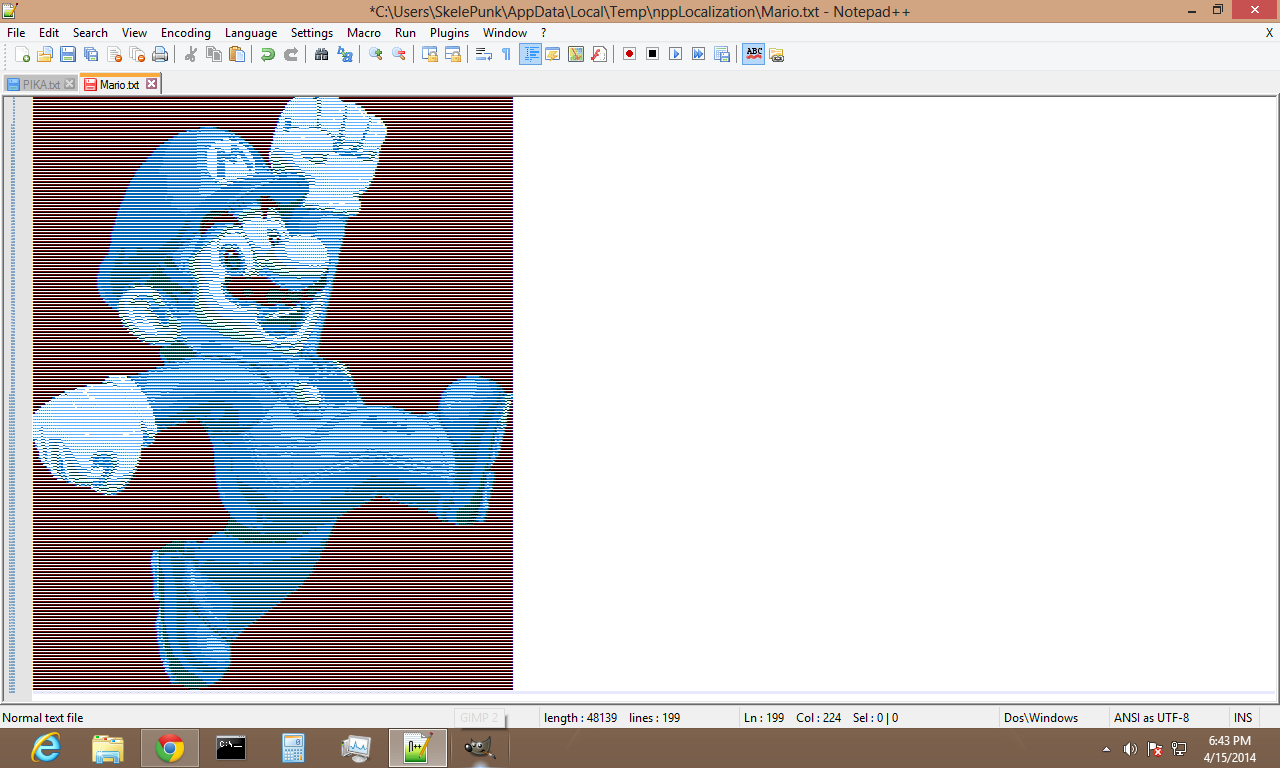Open the Language menu
The width and height of the screenshot is (1280, 768).
tap(251, 33)
